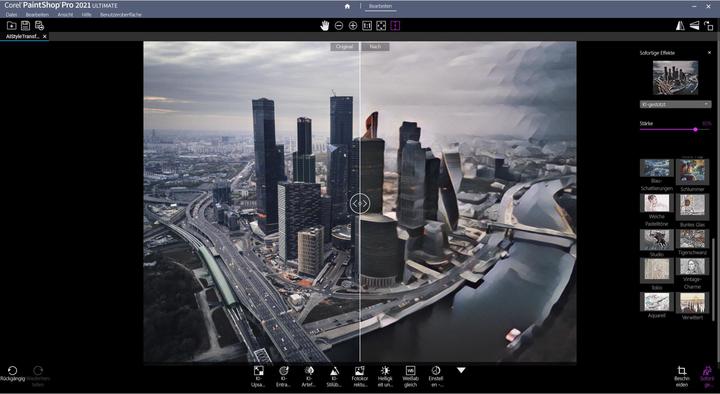Click the vertical flip icon
This screenshot has height=394, width=720.
tap(694, 26)
